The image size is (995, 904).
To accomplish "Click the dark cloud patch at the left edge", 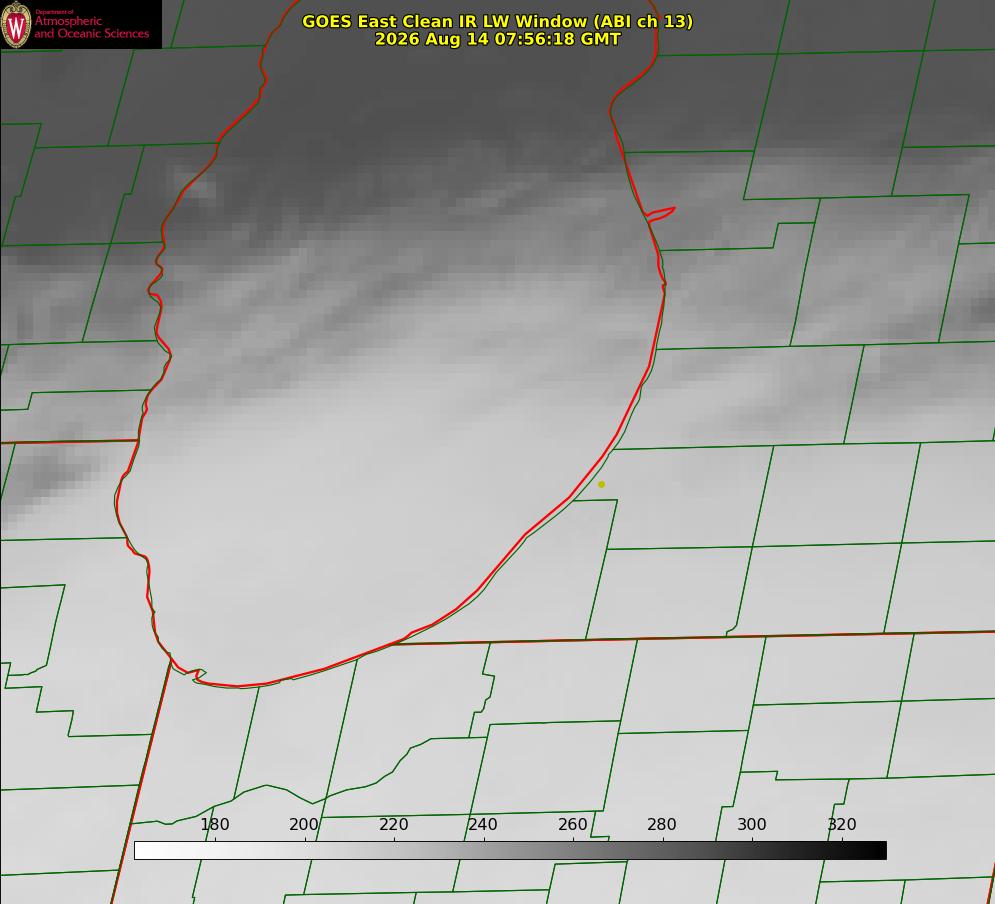I will click(x=39, y=477).
